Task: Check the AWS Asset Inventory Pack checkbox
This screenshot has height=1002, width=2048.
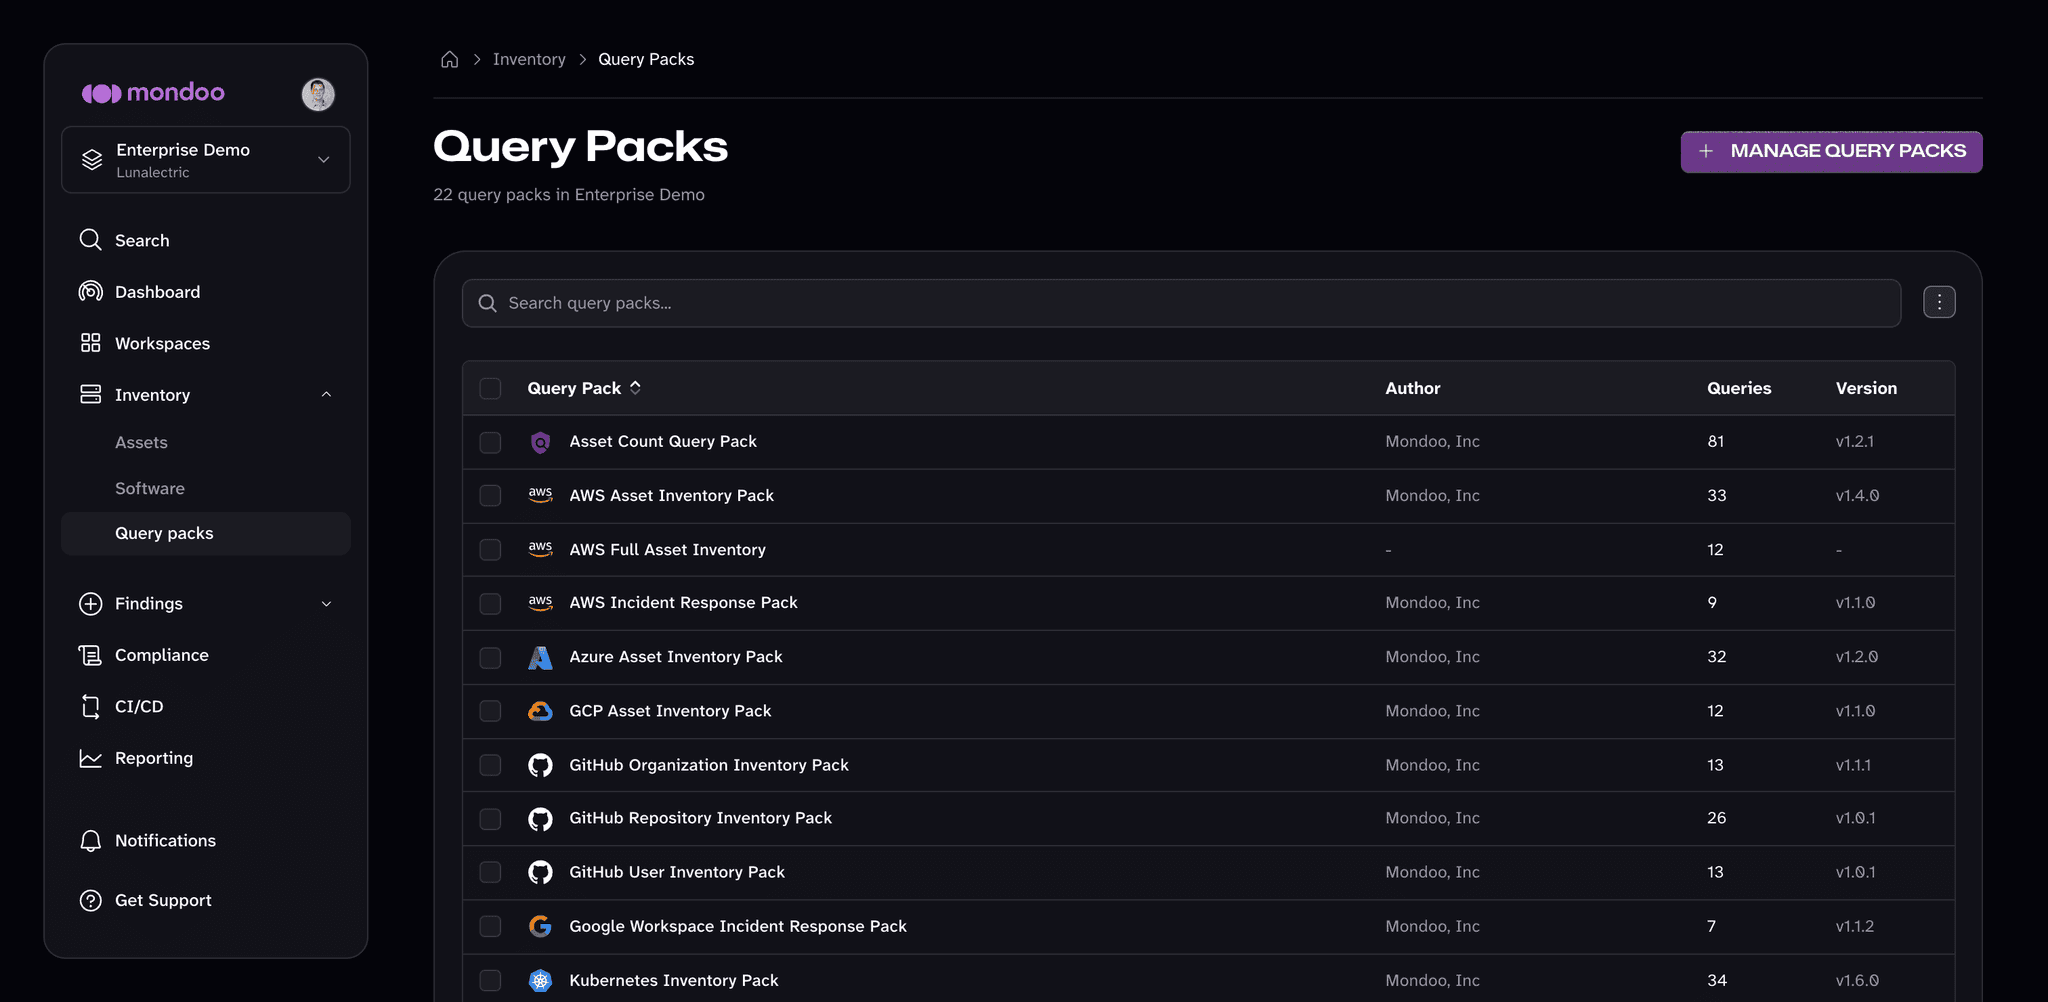Action: coord(490,496)
